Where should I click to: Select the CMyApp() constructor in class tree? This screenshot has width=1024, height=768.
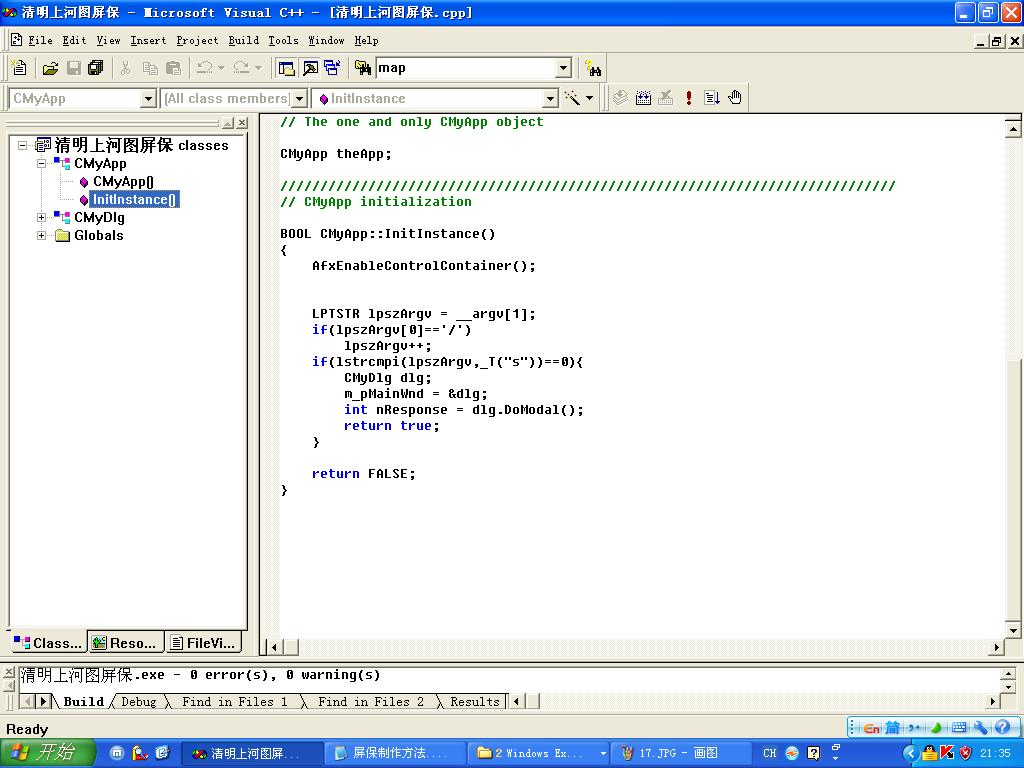click(x=123, y=182)
